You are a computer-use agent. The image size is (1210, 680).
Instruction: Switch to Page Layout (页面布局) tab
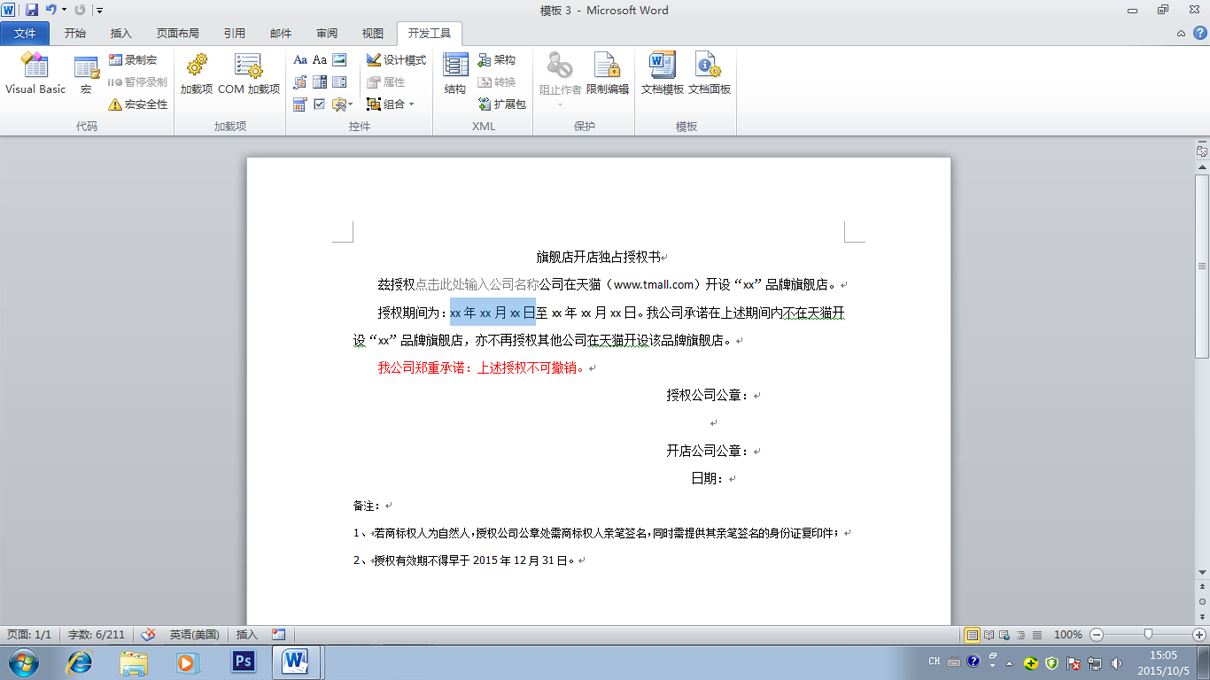click(178, 33)
